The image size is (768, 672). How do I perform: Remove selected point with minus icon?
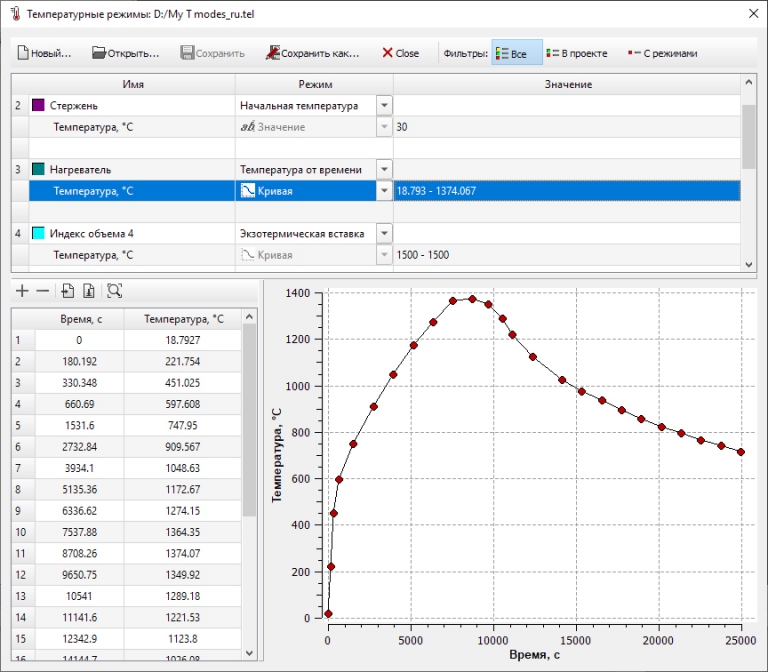point(42,291)
